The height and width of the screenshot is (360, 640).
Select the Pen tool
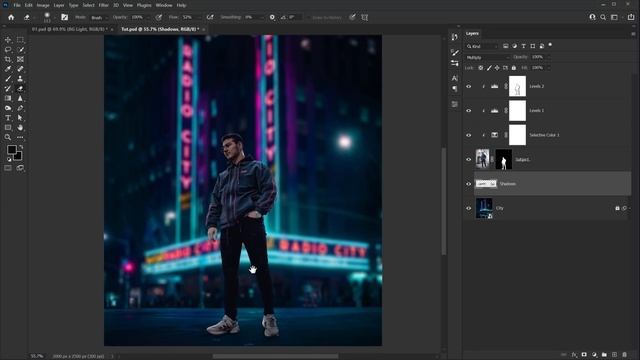[20, 108]
